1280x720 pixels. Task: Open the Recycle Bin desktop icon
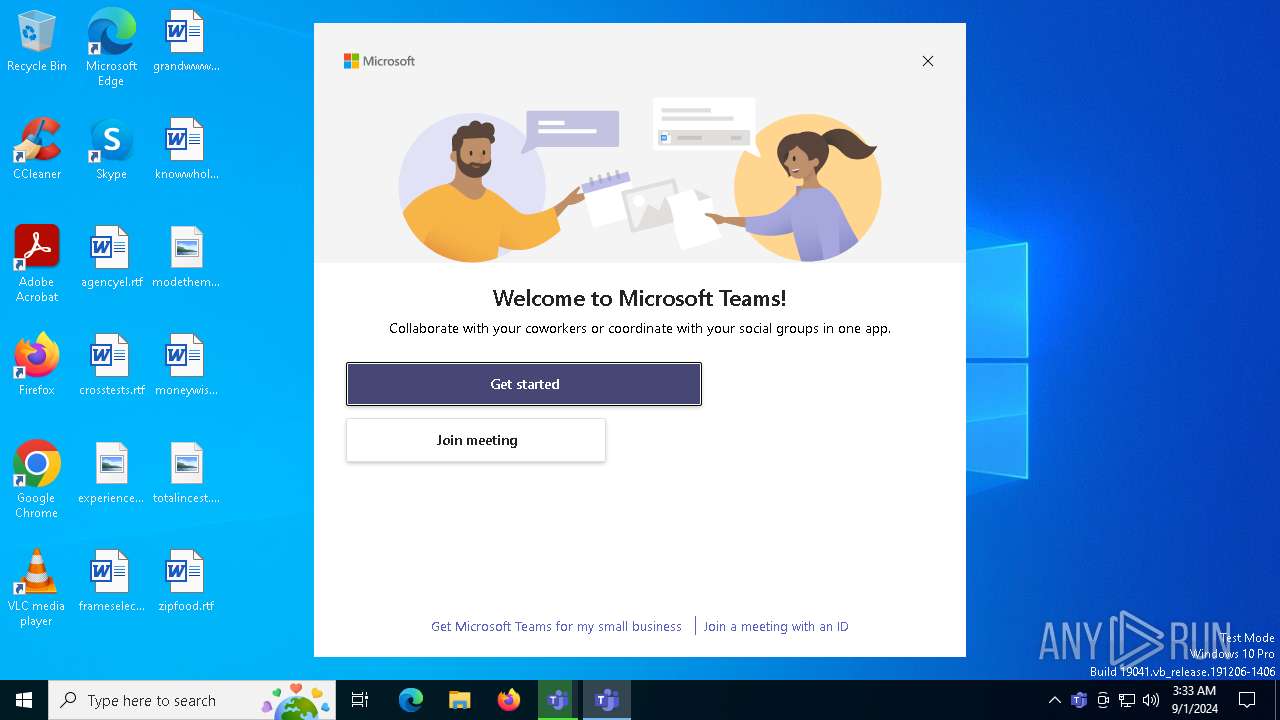pyautogui.click(x=37, y=42)
